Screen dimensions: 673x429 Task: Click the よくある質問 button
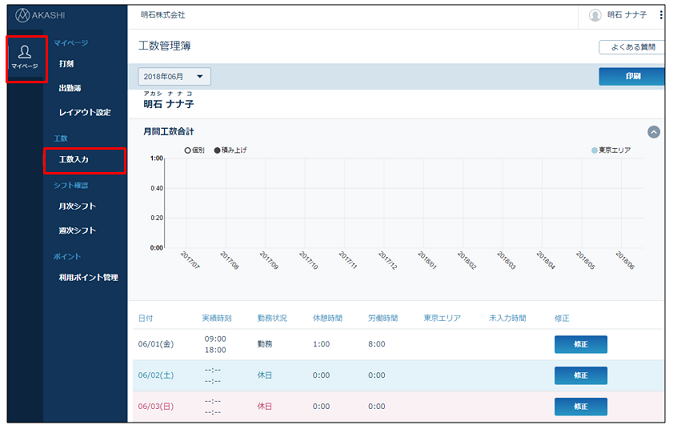pos(630,47)
